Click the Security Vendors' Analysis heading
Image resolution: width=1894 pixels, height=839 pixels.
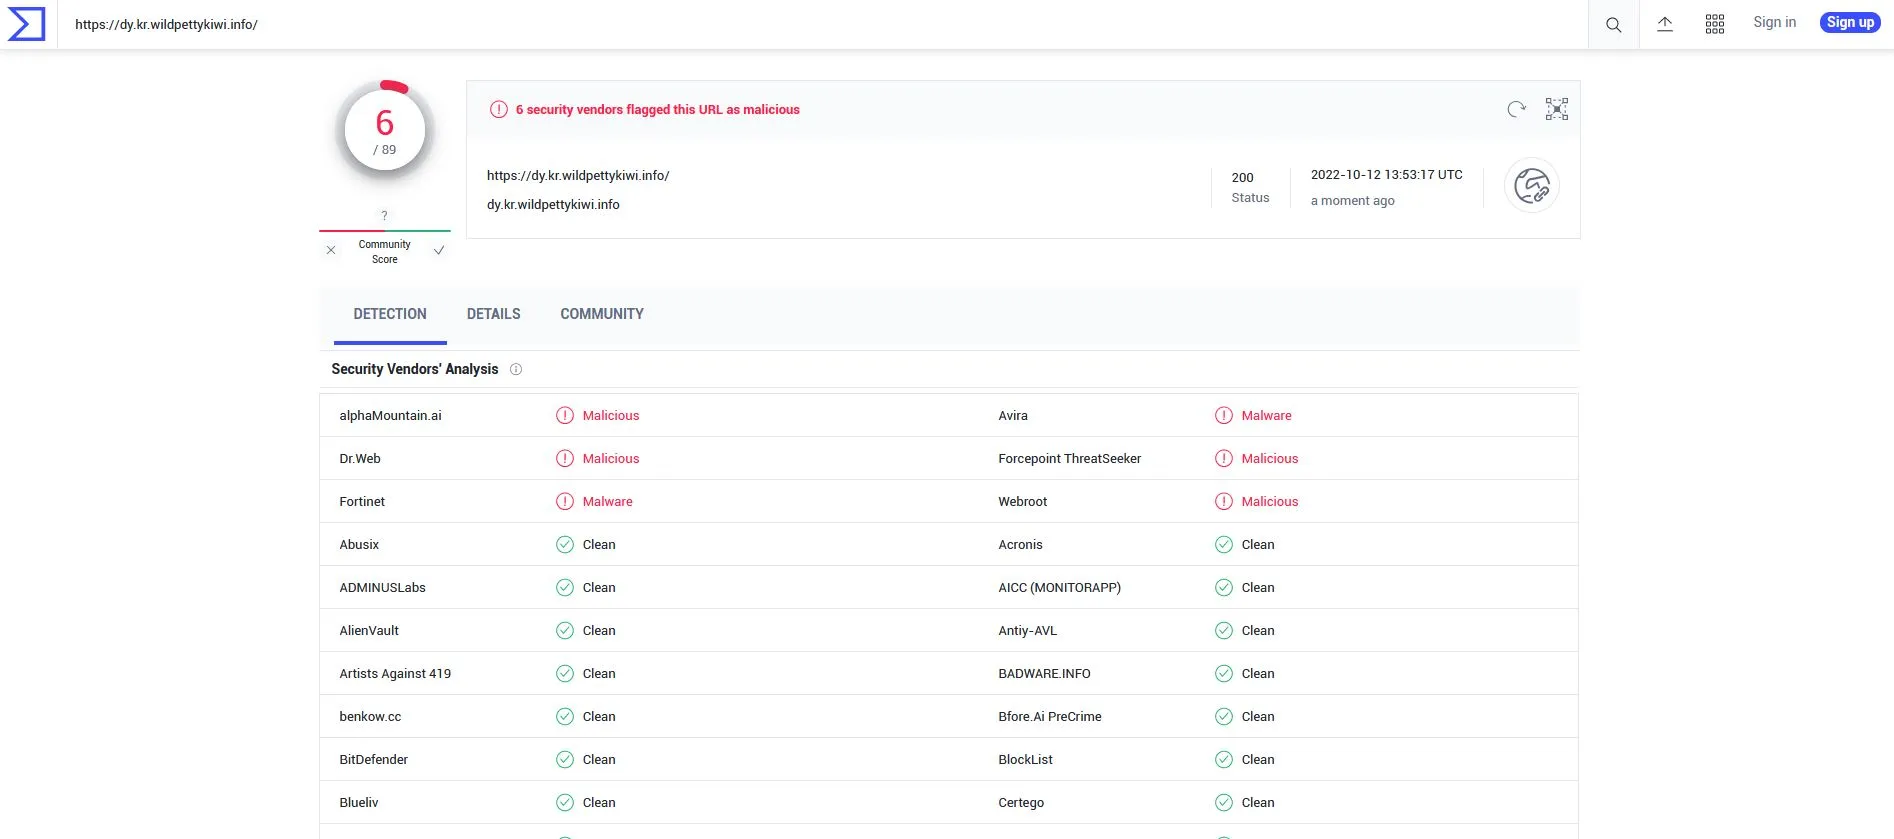tap(415, 369)
